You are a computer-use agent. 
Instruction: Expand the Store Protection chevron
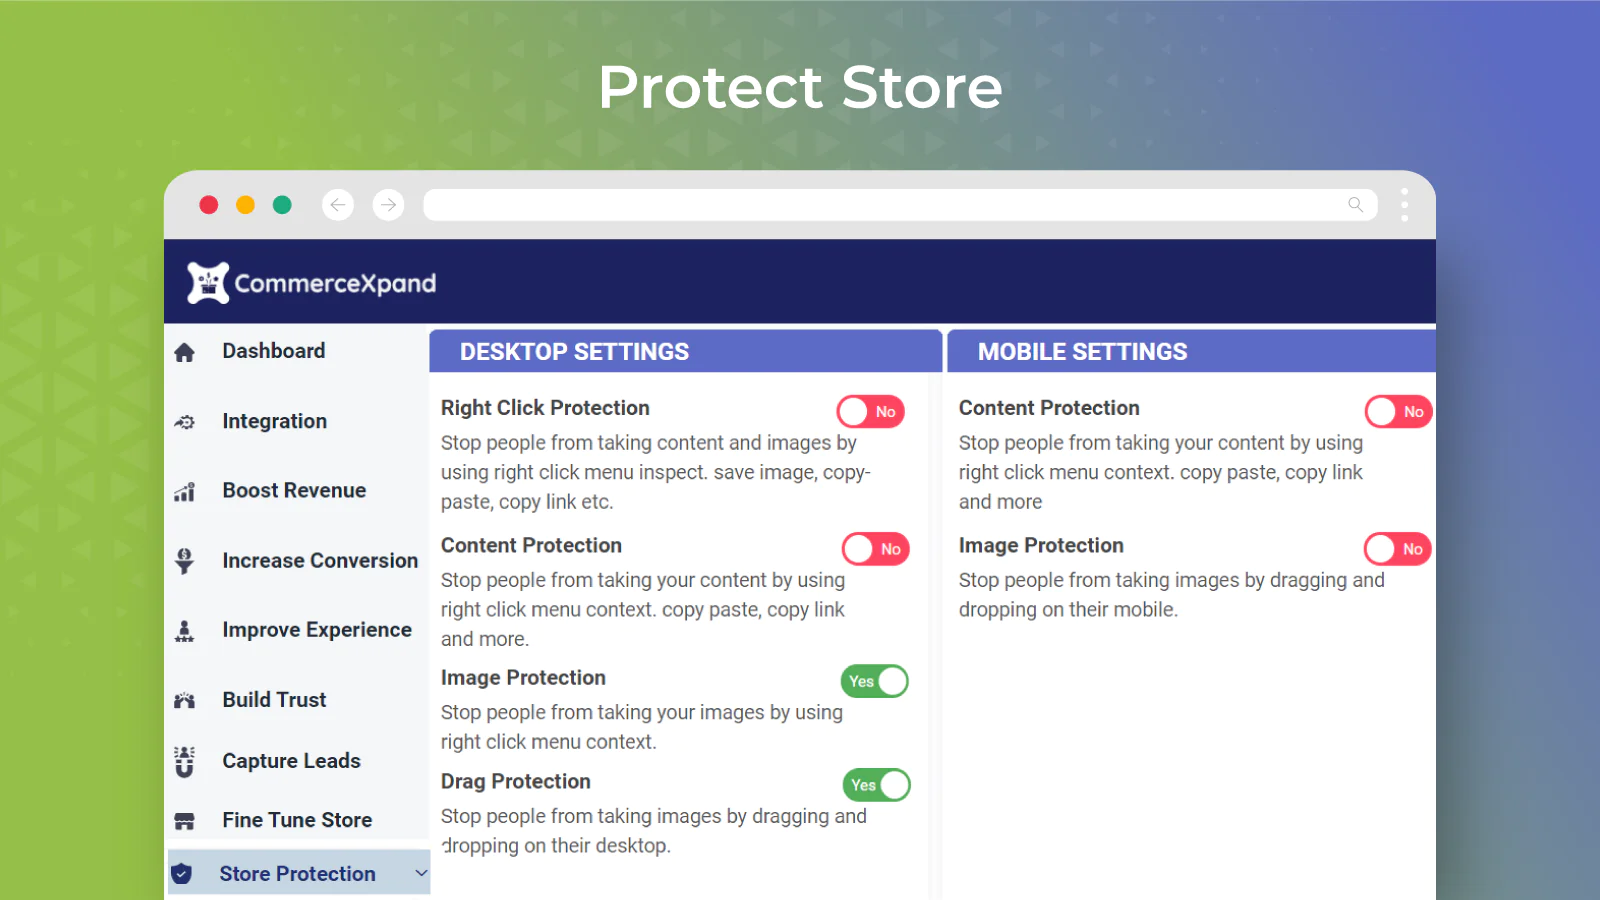(x=421, y=873)
